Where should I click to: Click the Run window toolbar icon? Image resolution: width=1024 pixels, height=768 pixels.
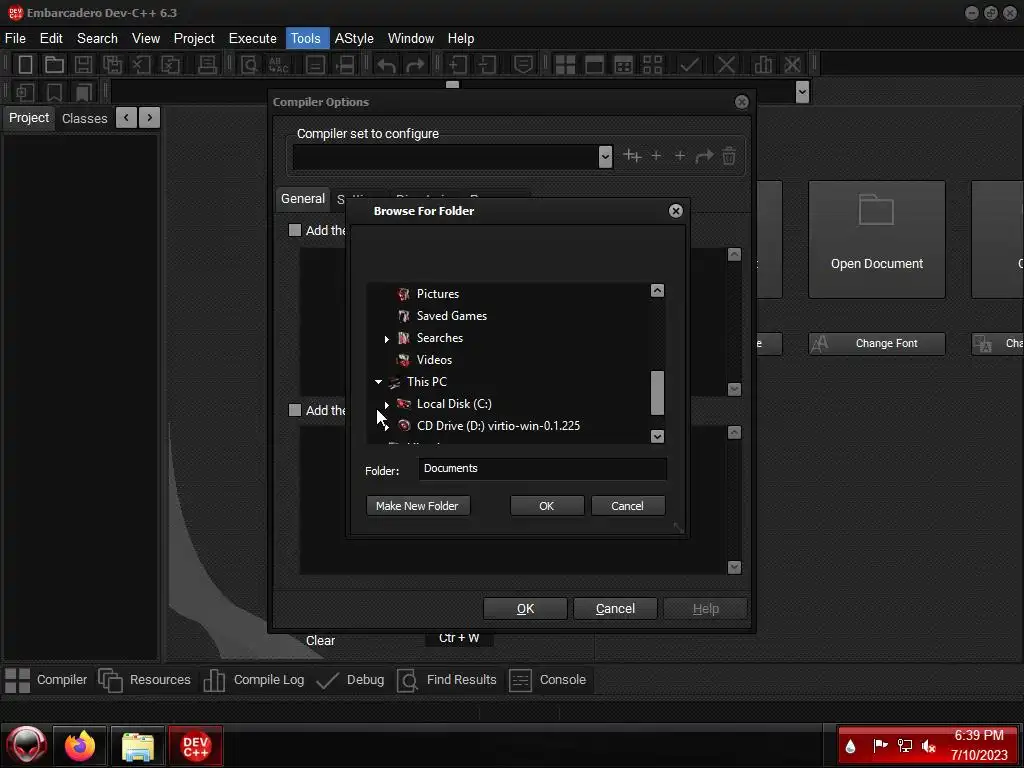pyautogui.click(x=594, y=65)
